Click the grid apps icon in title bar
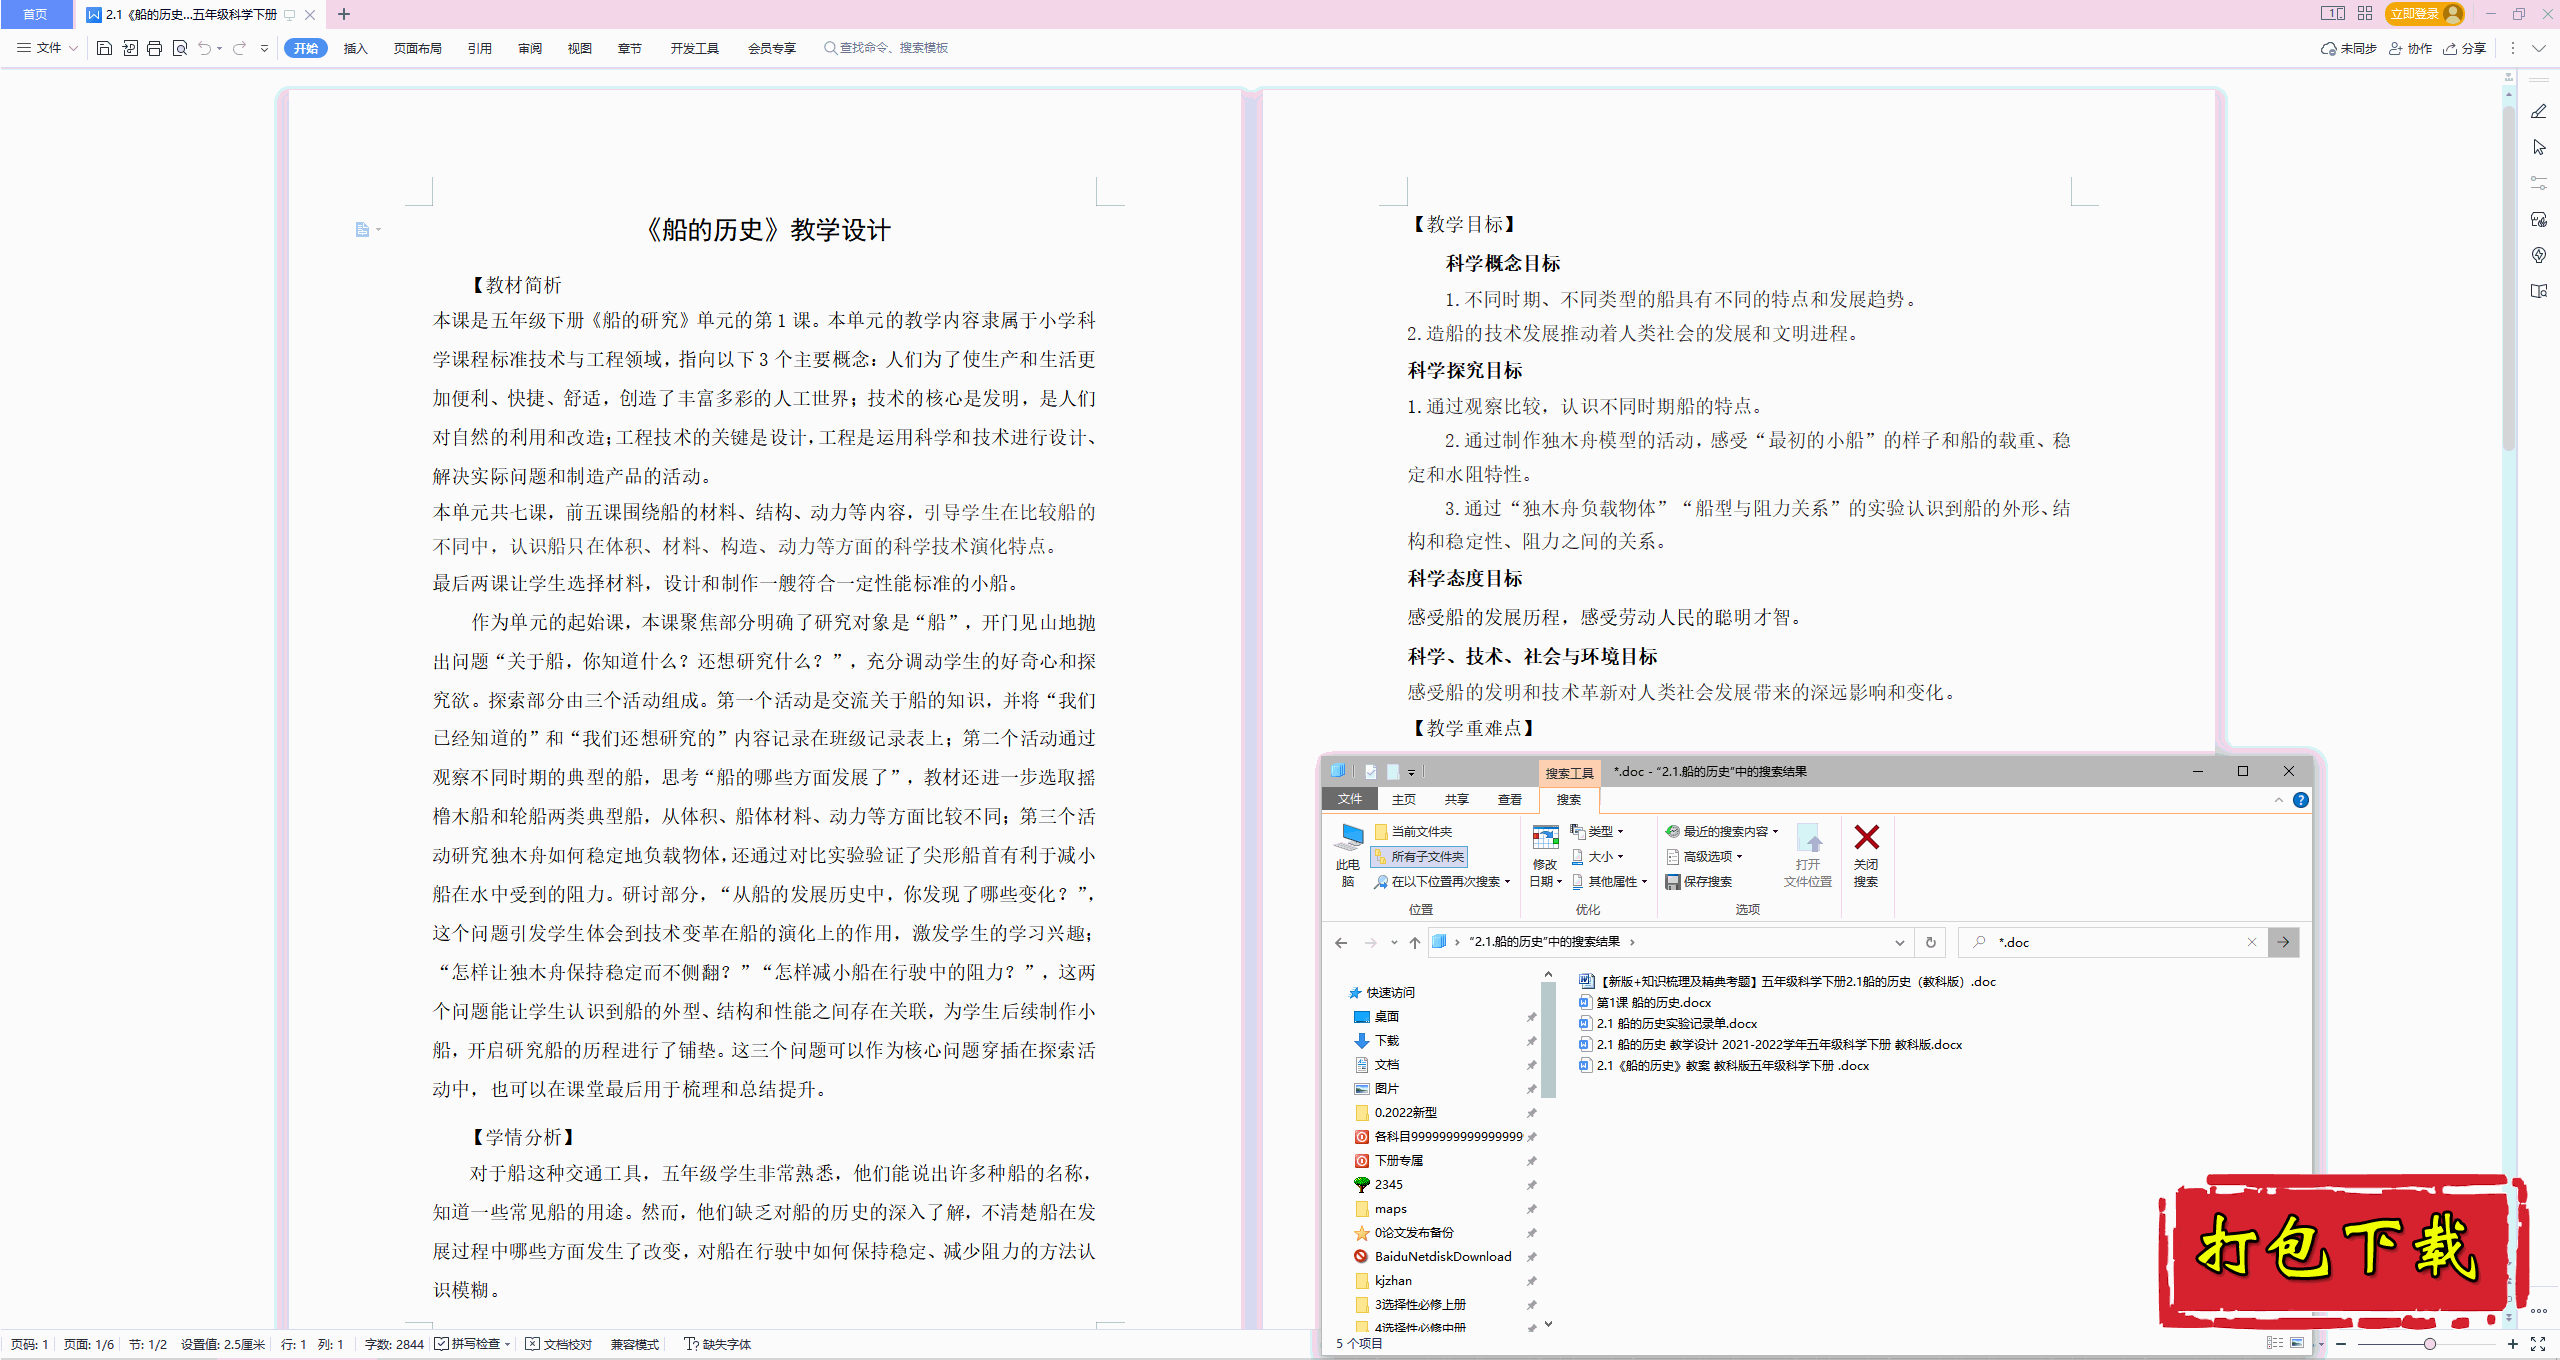This screenshot has width=2560, height=1360. tap(2365, 14)
